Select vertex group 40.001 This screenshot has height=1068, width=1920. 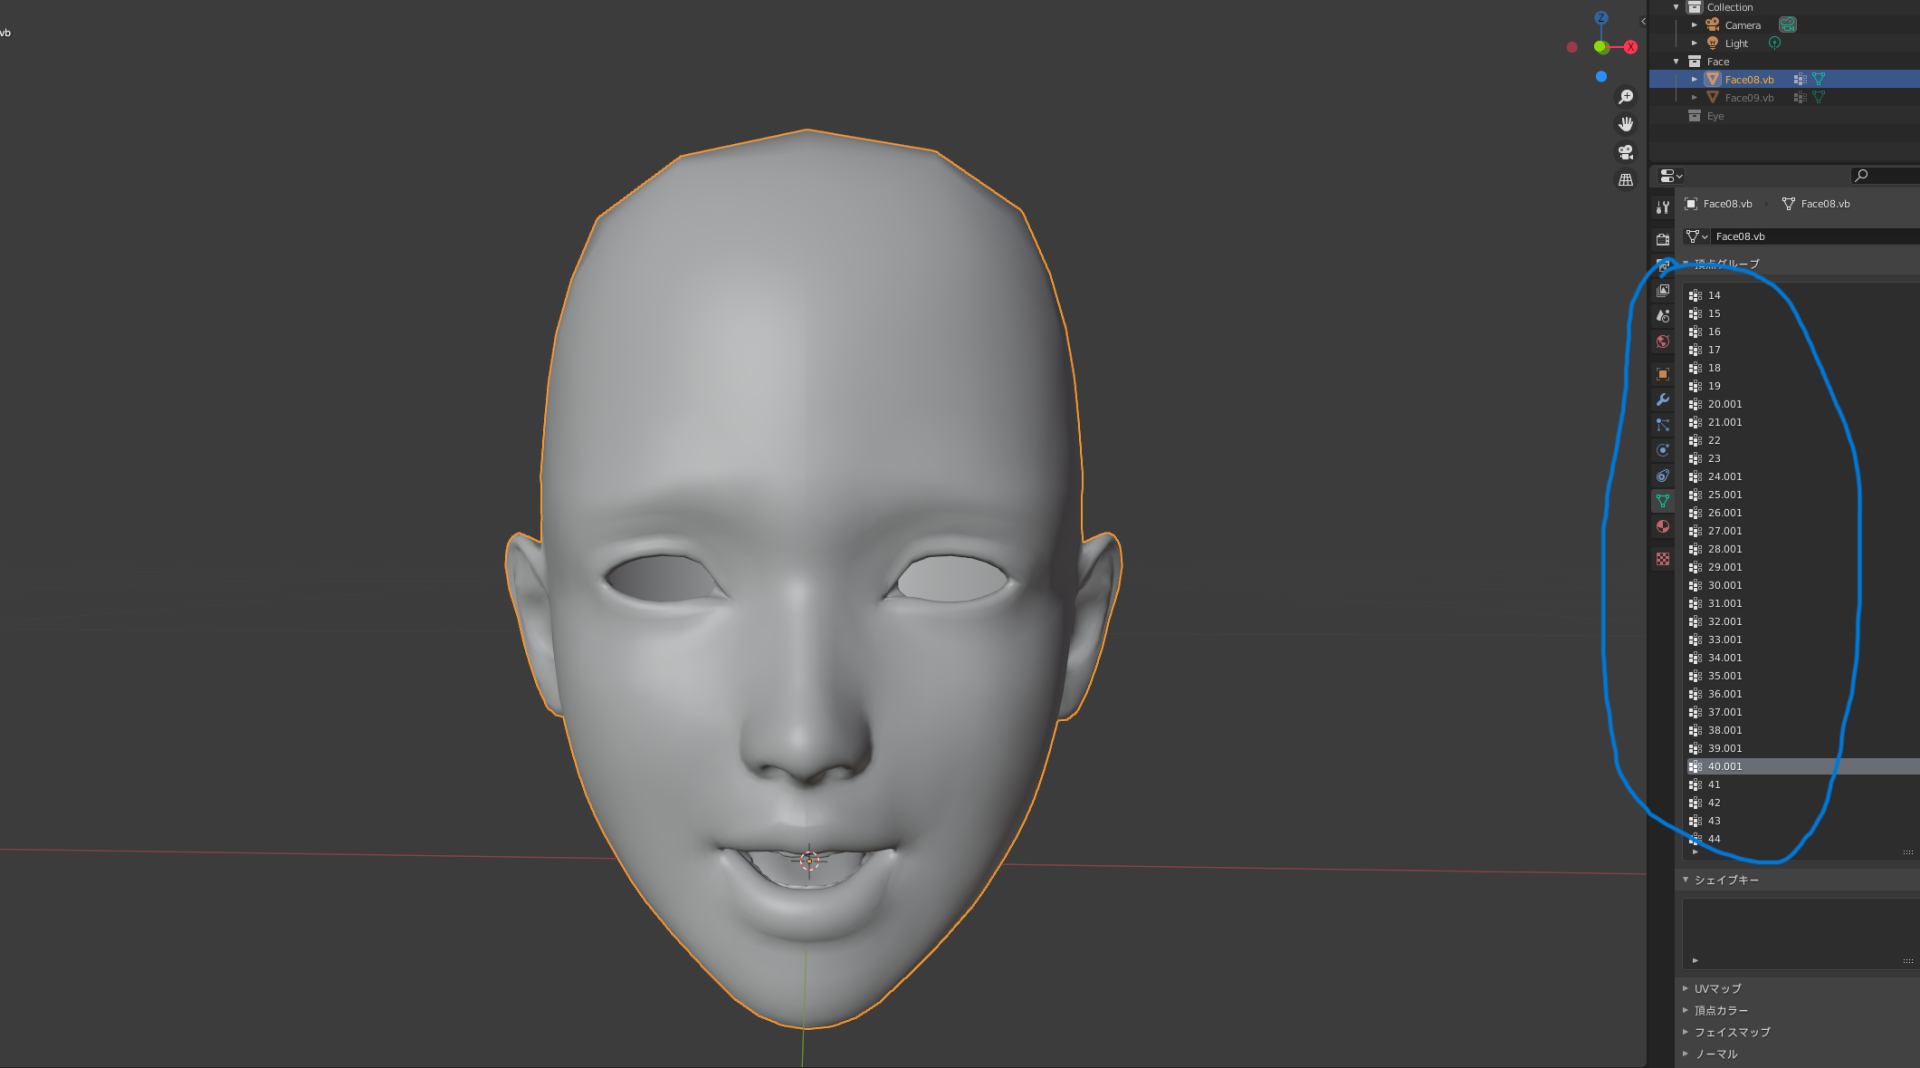[x=1803, y=766]
